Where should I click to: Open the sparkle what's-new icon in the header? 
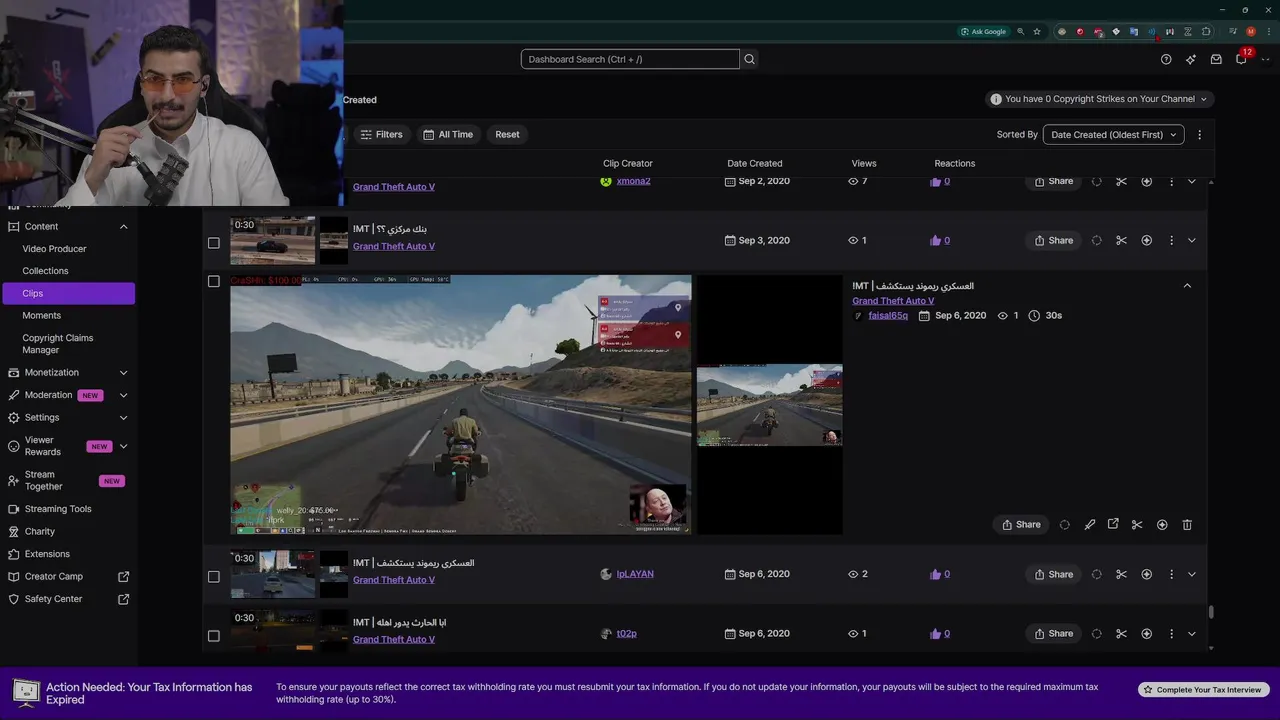pyautogui.click(x=1191, y=59)
